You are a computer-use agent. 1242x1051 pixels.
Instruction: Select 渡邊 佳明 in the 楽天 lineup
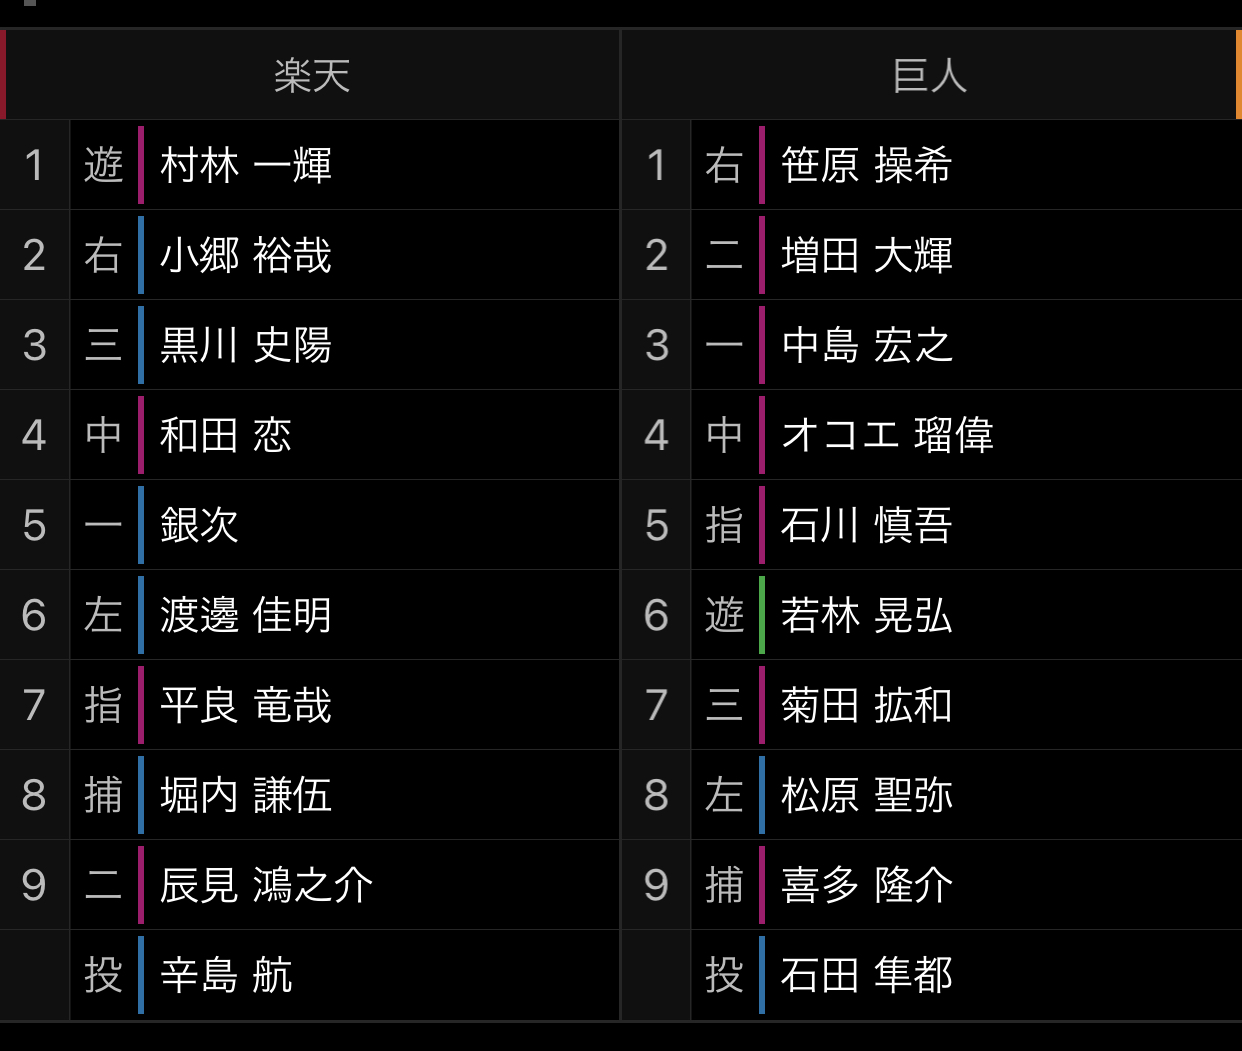point(246,615)
